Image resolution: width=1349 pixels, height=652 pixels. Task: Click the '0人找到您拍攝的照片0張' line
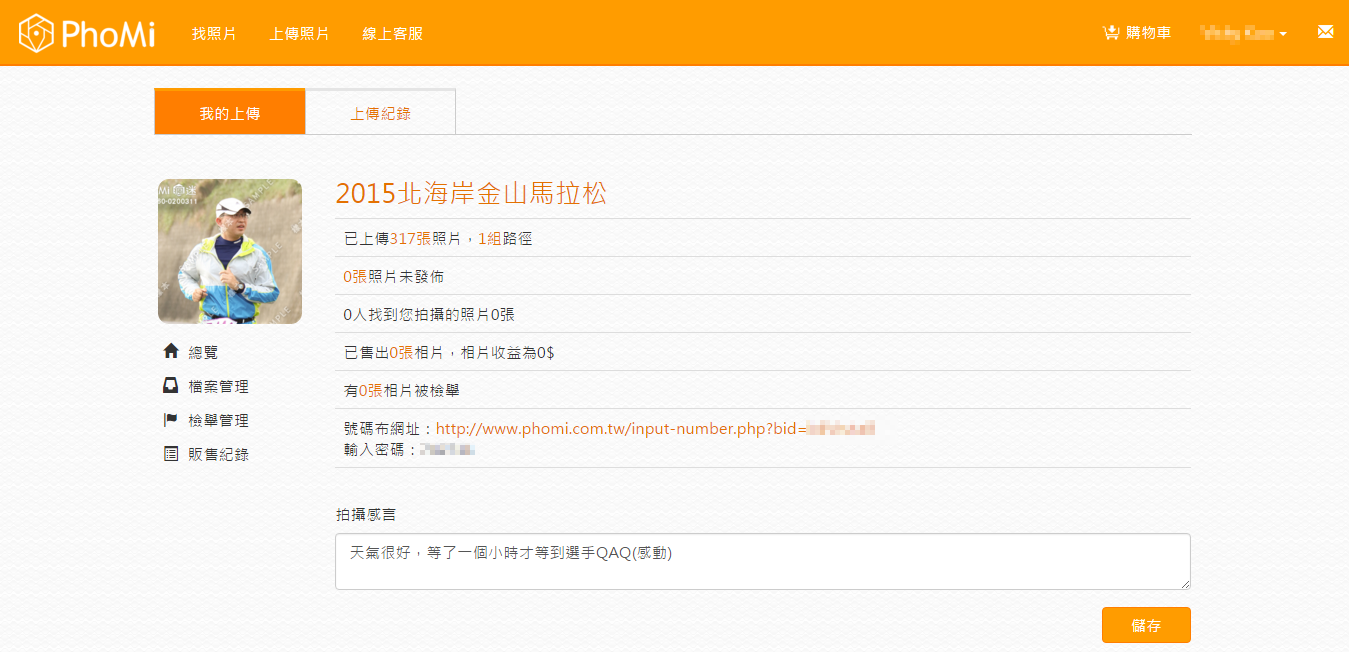pos(429,315)
